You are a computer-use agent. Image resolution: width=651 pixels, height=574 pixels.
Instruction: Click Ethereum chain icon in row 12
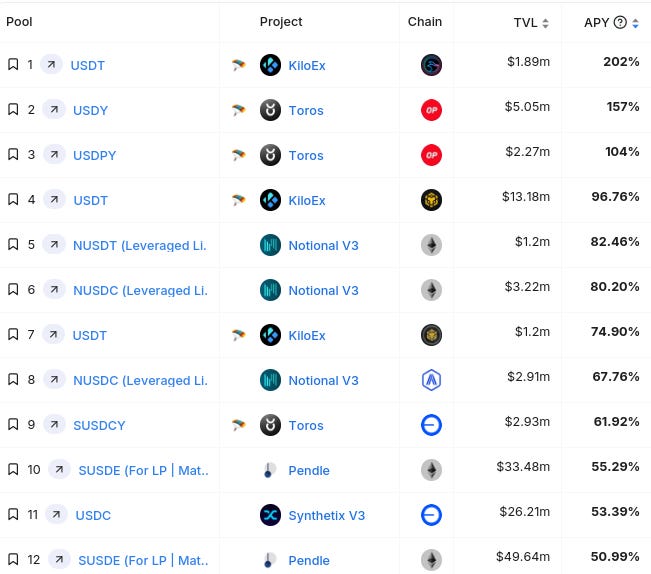pos(431,560)
